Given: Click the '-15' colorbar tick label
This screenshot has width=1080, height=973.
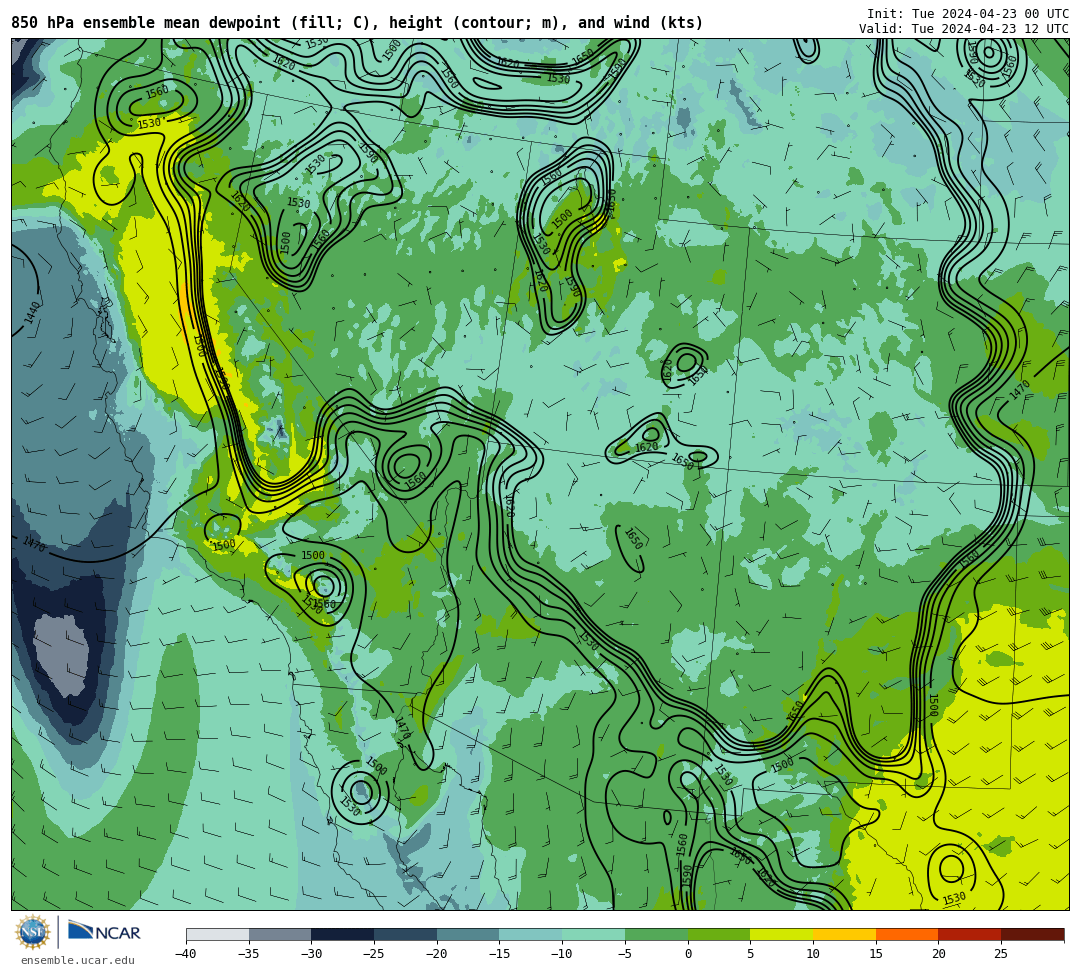Looking at the screenshot, I should tap(499, 954).
